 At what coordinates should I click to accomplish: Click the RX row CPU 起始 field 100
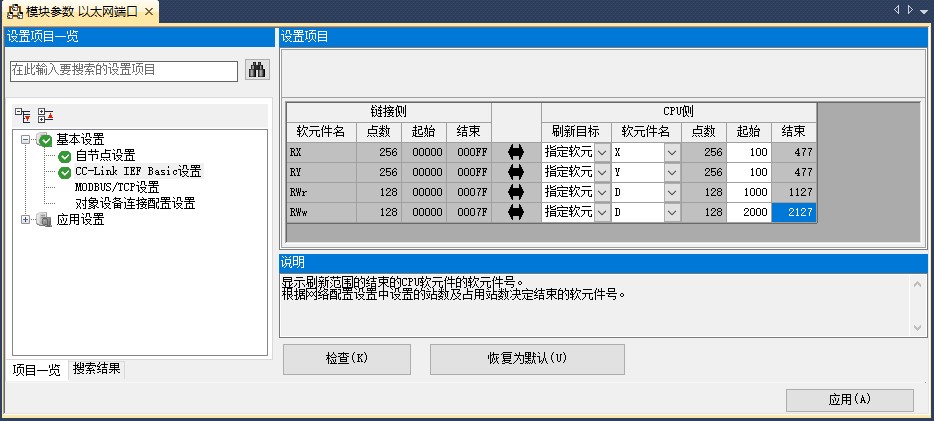[749, 152]
